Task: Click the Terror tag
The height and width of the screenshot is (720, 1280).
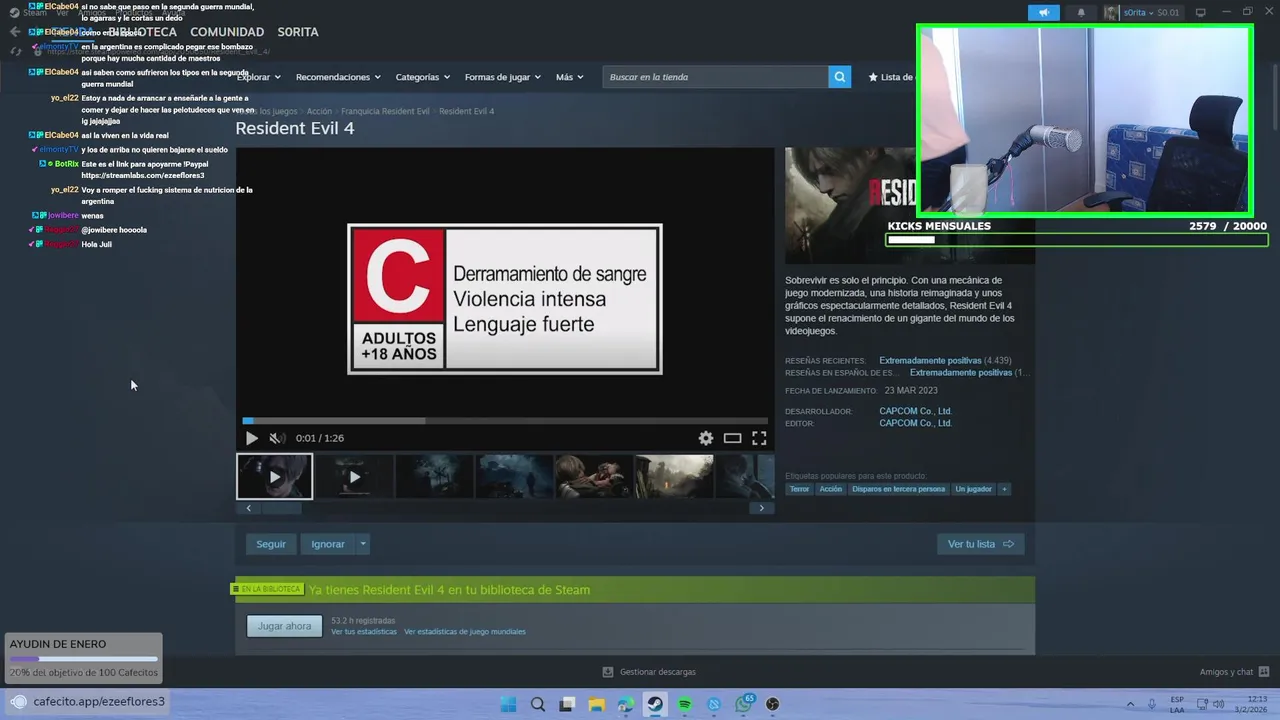Action: pos(800,489)
